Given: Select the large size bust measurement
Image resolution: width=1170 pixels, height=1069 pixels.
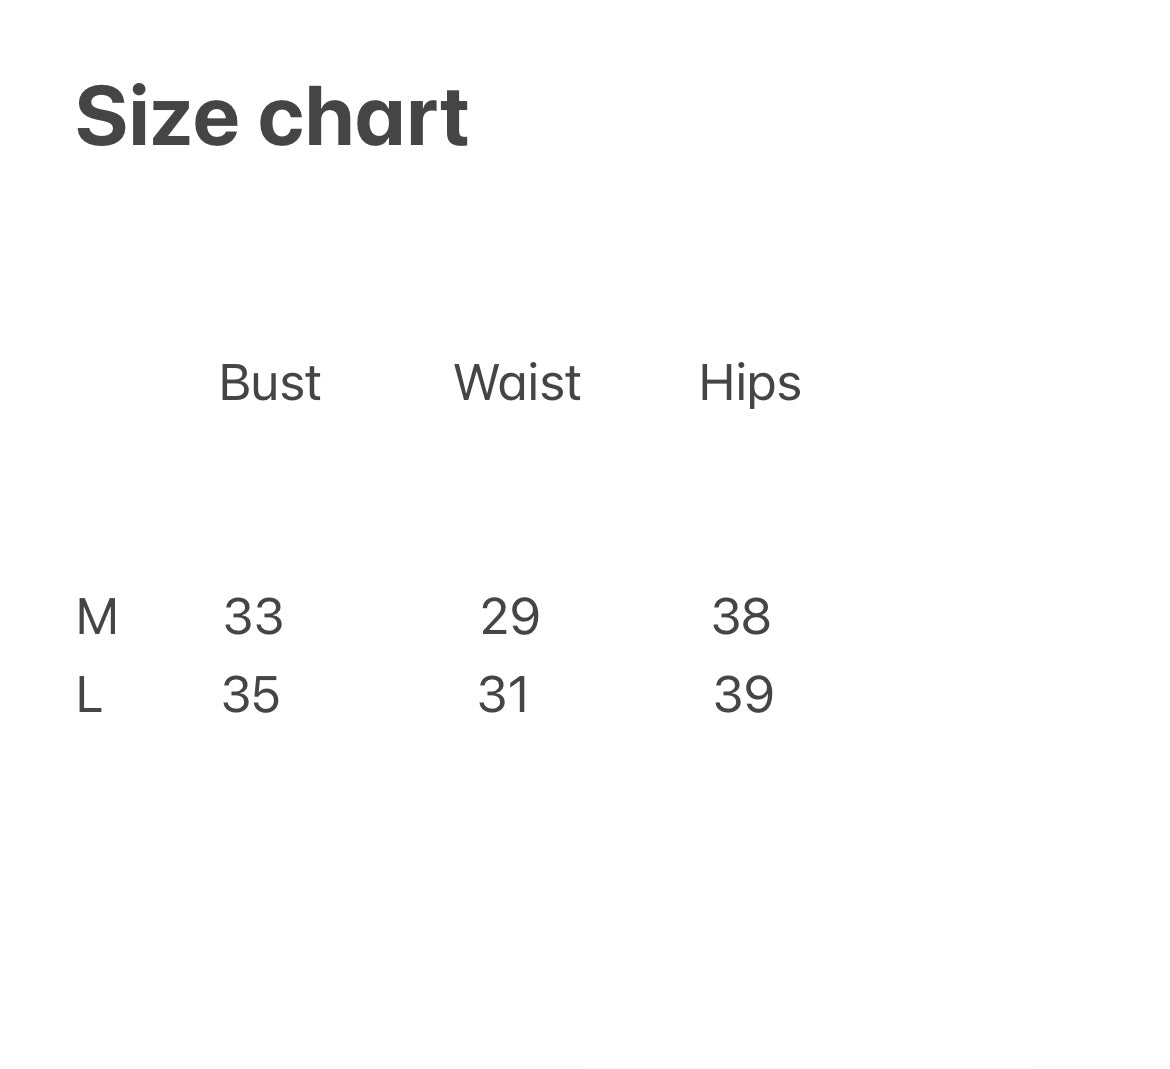Looking at the screenshot, I should pyautogui.click(x=251, y=695).
